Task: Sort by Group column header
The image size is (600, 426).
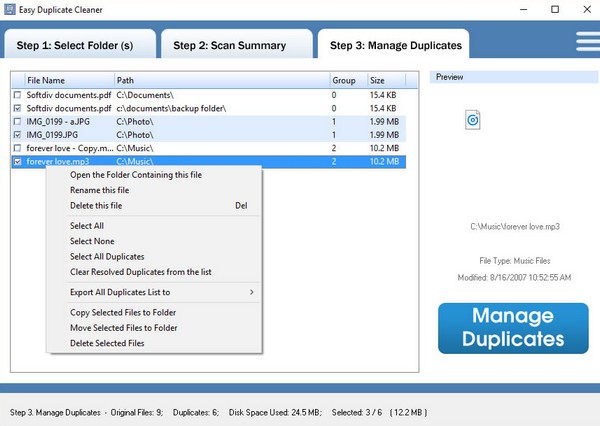Action: coord(349,80)
